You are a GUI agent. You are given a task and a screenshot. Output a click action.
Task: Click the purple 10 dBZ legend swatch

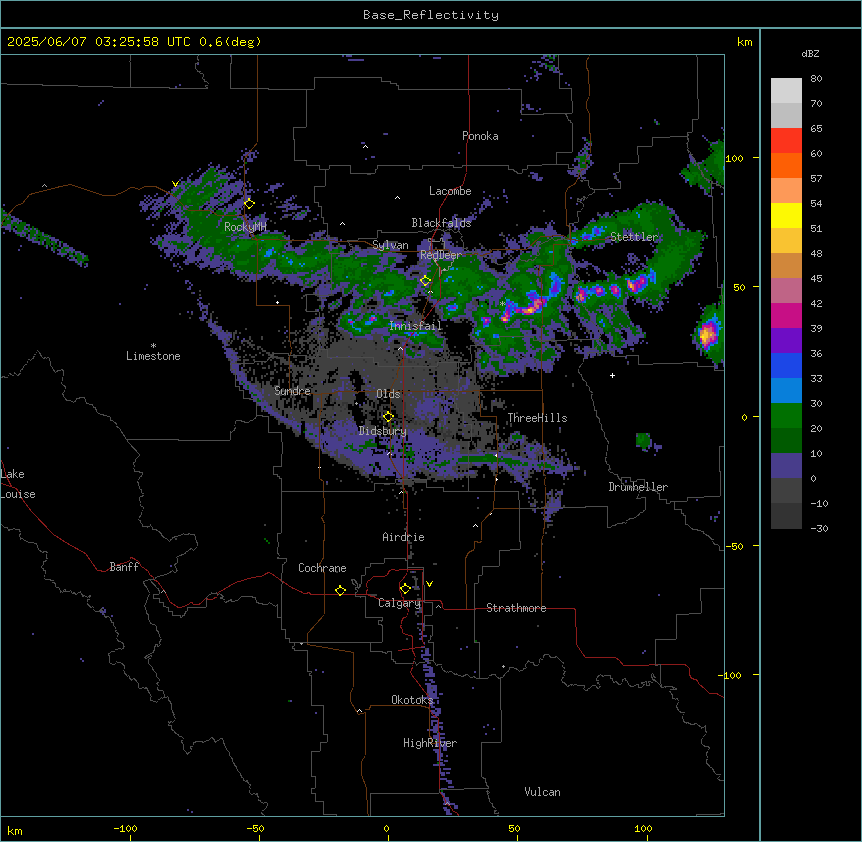tap(786, 466)
